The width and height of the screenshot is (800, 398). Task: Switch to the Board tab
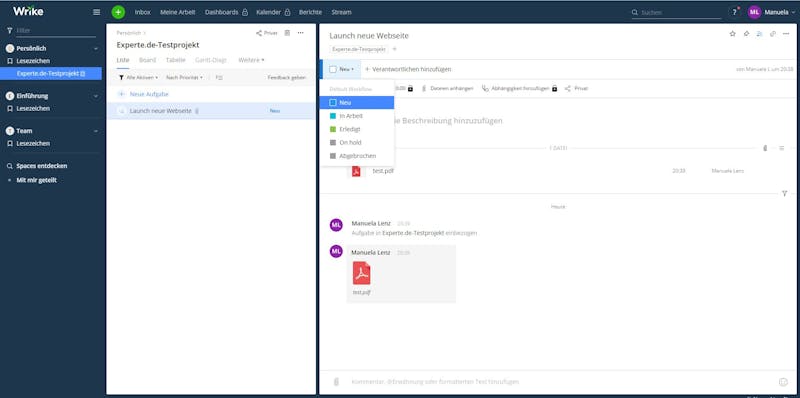point(147,60)
